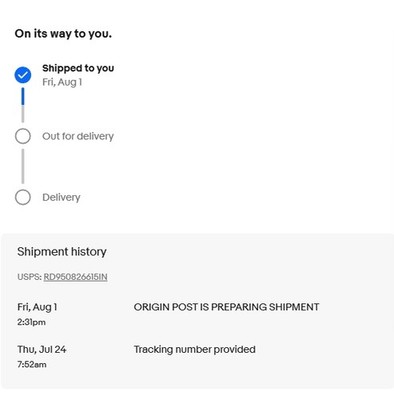
Task: Click progress line between Shipped and Out for delivery
Action: click(x=23, y=105)
